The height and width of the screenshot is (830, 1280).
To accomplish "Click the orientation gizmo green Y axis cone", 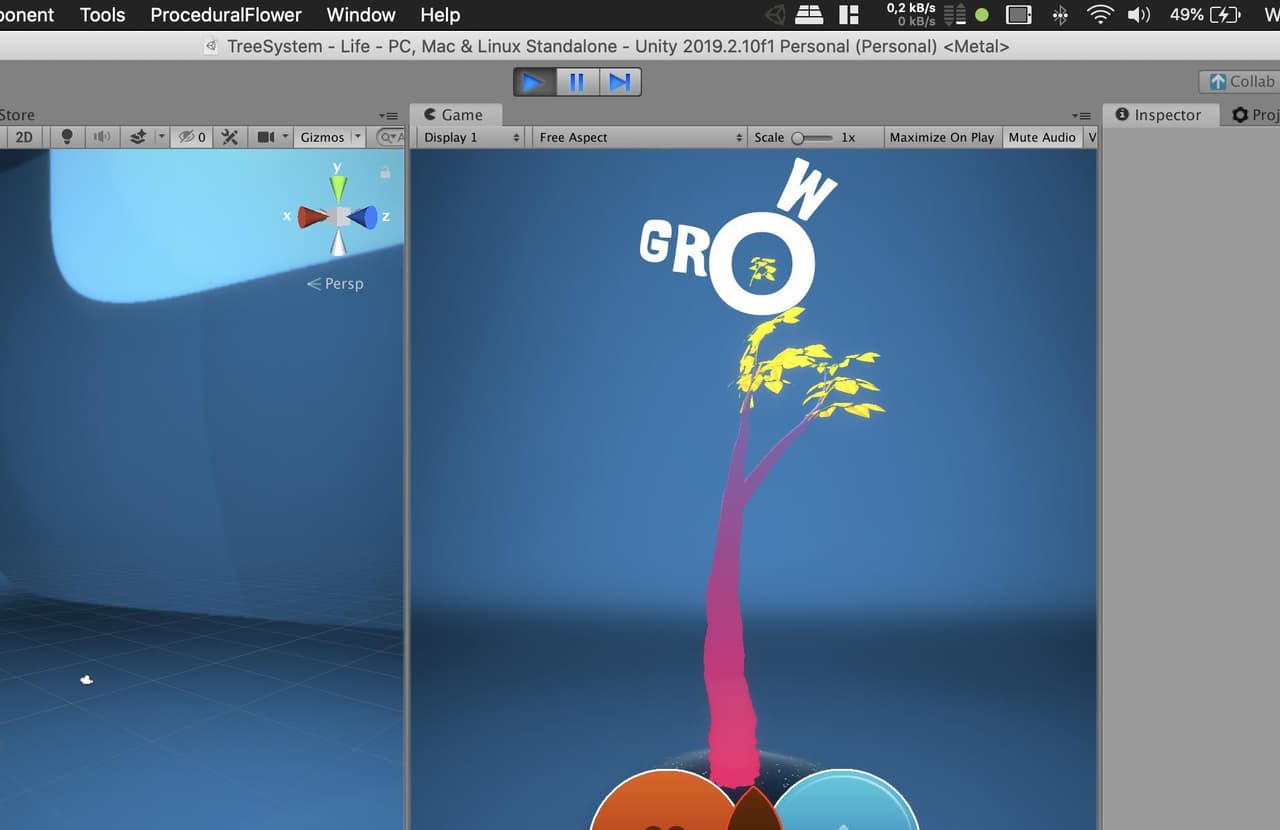I will 339,188.
